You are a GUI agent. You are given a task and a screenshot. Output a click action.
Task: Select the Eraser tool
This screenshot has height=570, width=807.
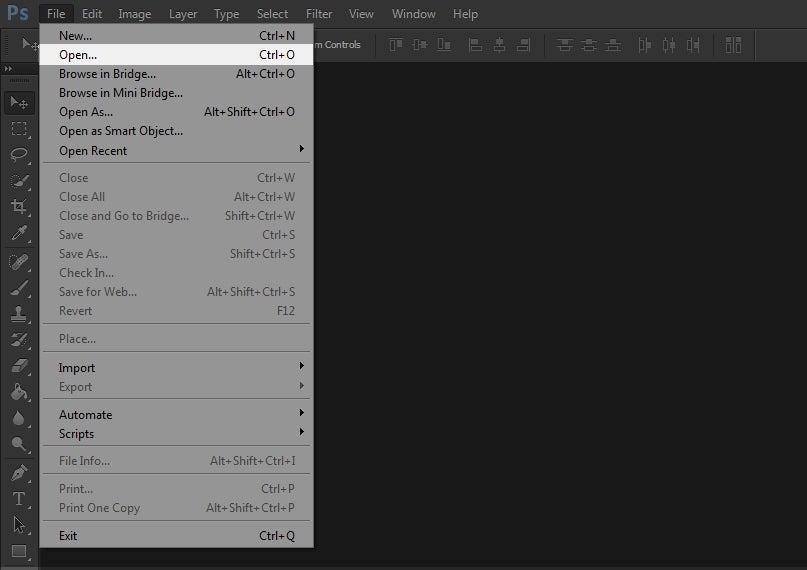coord(19,366)
